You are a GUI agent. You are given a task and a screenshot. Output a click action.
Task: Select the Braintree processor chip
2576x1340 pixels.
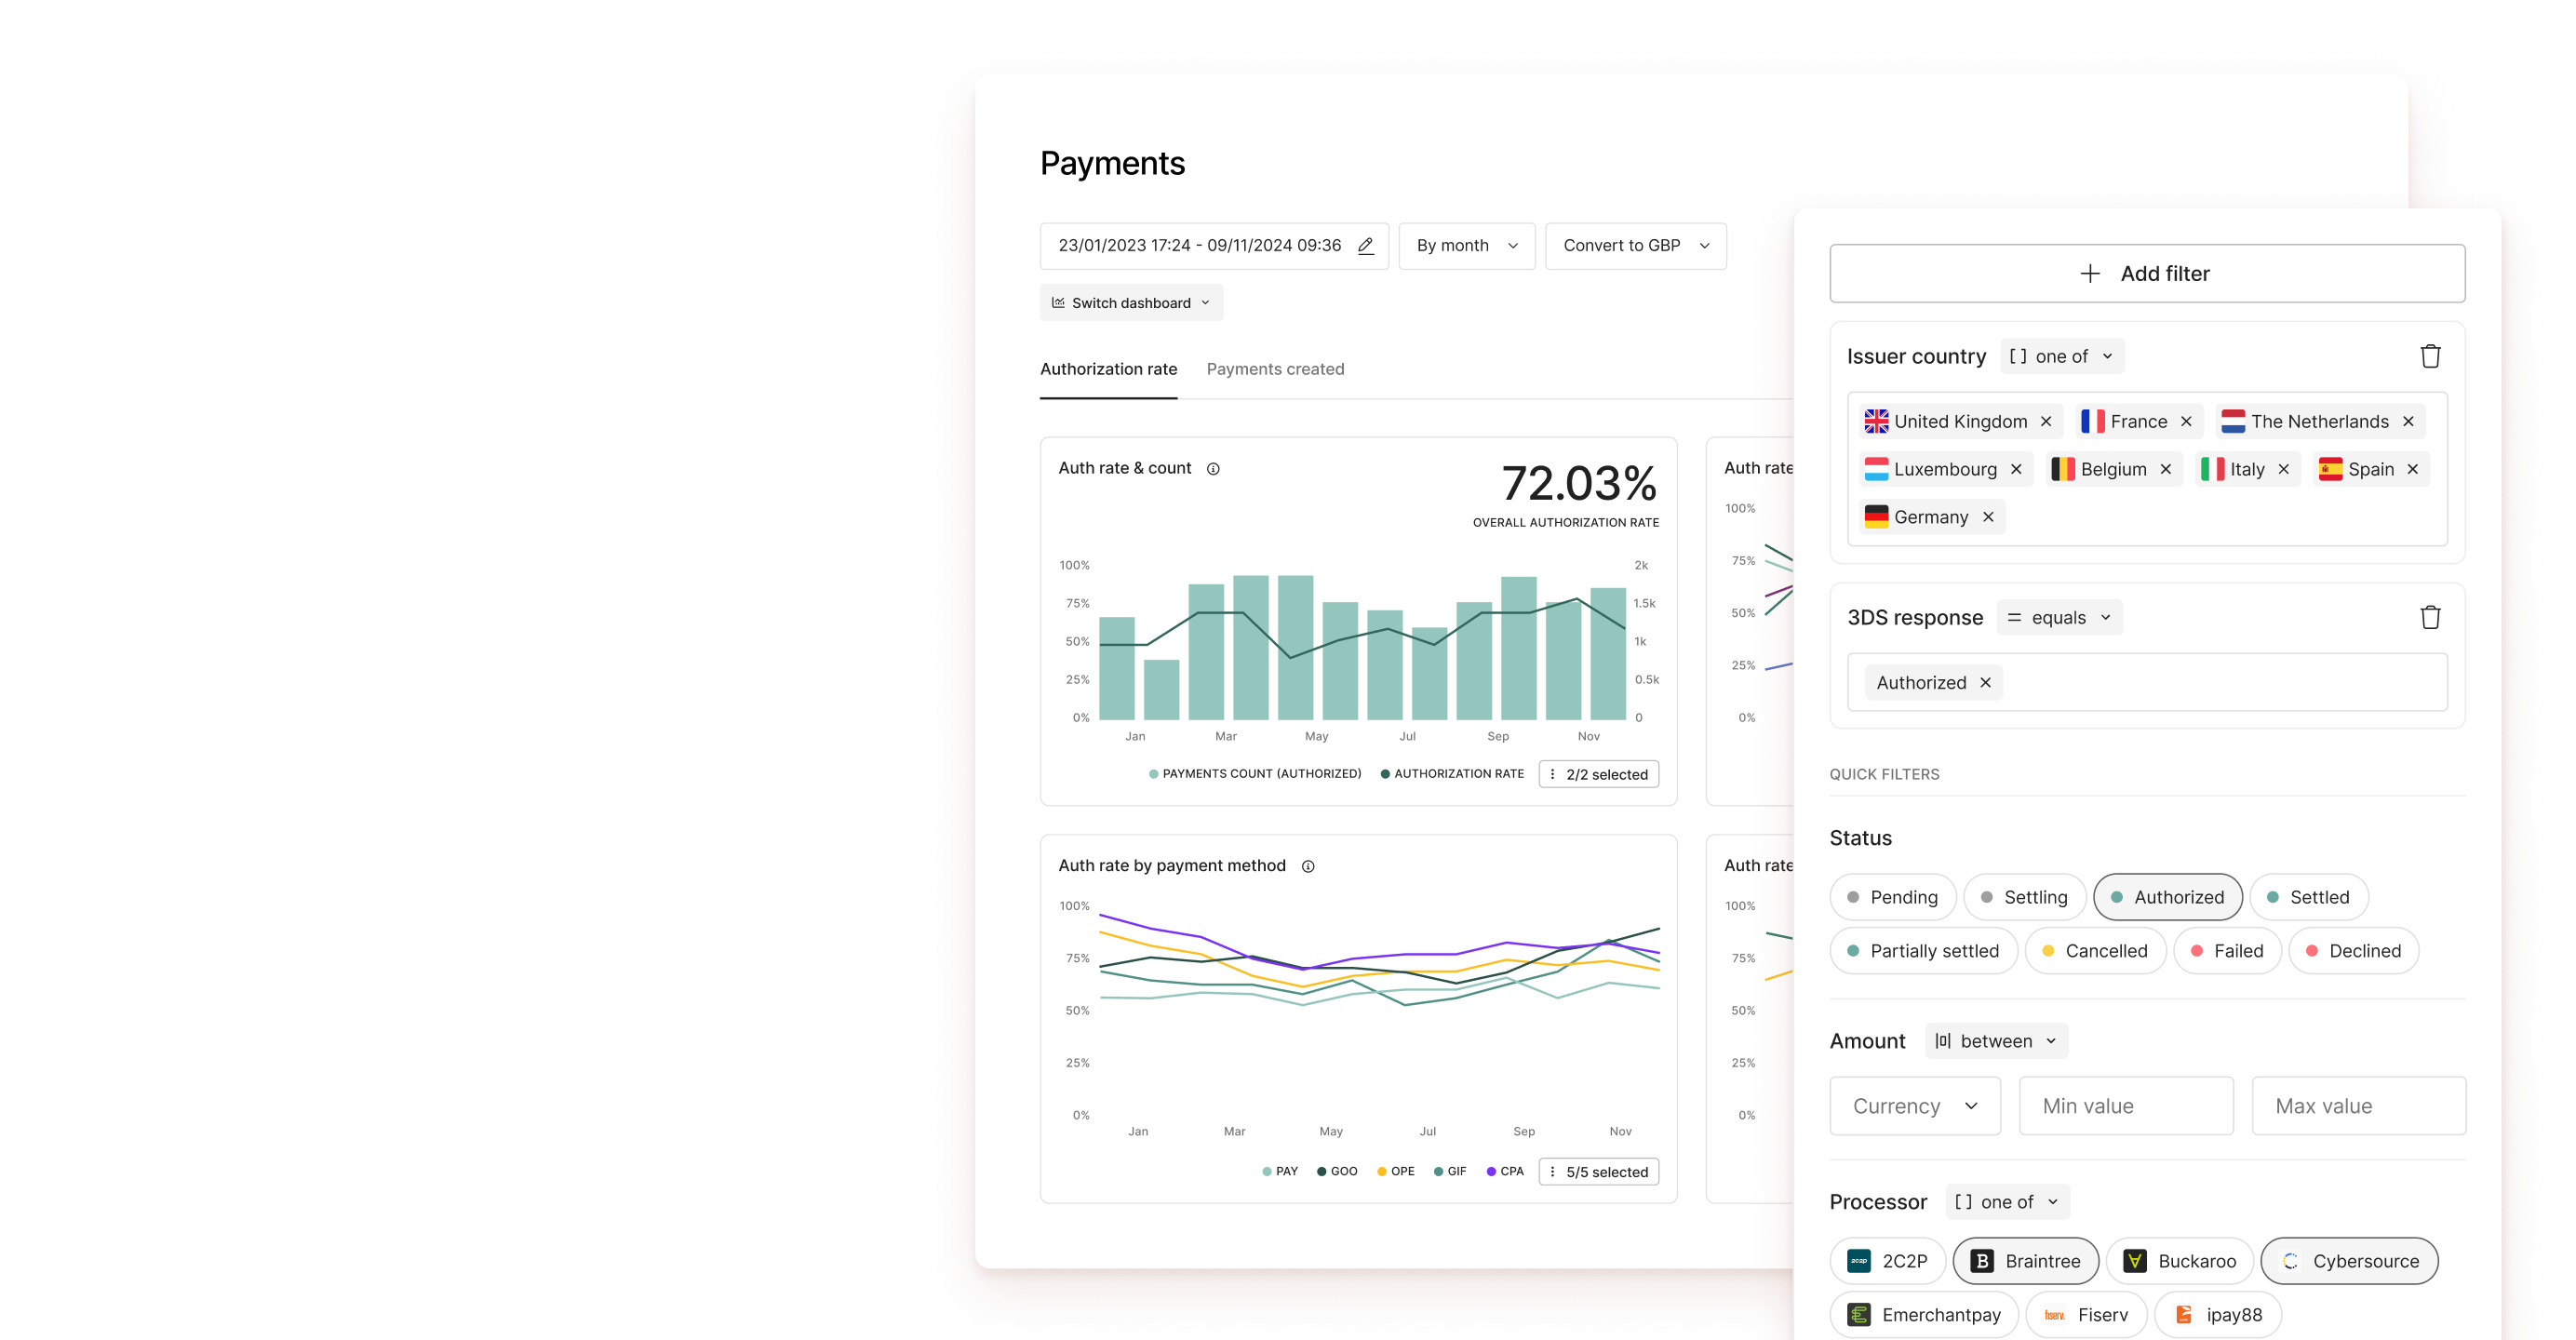pyautogui.click(x=2025, y=1261)
